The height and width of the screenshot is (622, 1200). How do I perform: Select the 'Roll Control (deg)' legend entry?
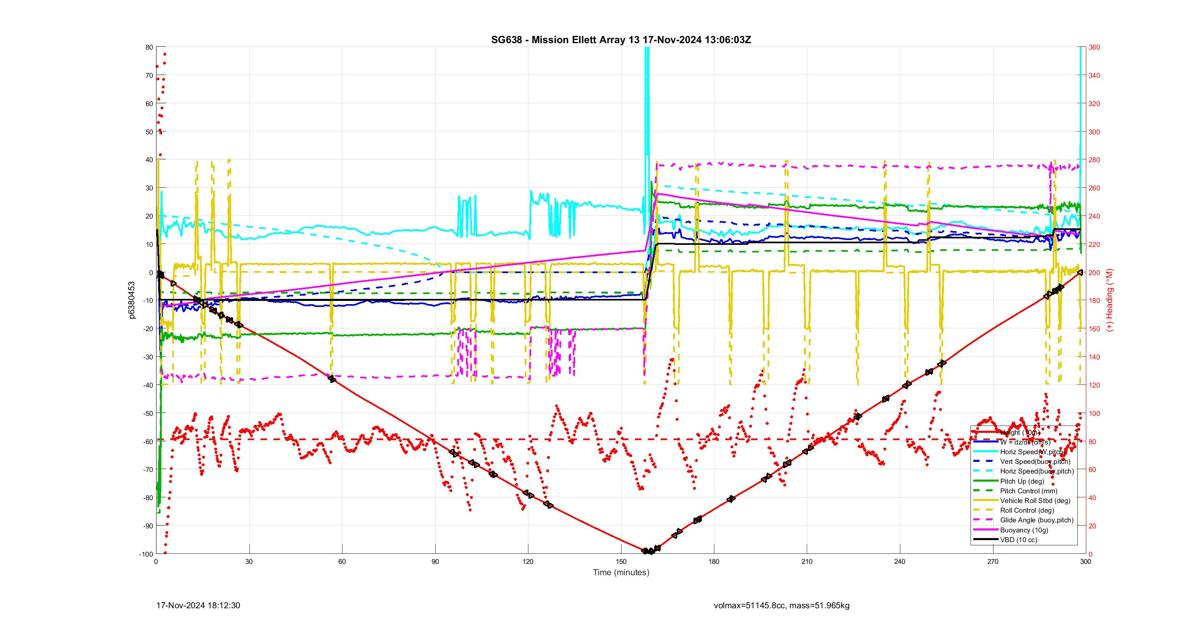(1027, 510)
